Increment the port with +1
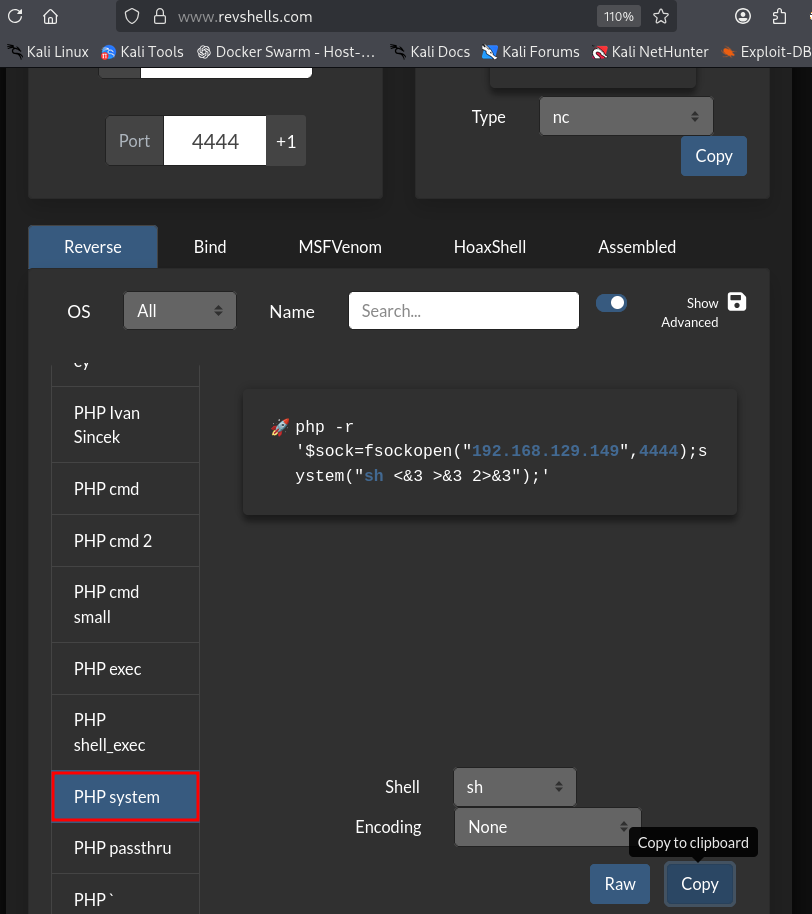The width and height of the screenshot is (812, 914). click(x=286, y=141)
